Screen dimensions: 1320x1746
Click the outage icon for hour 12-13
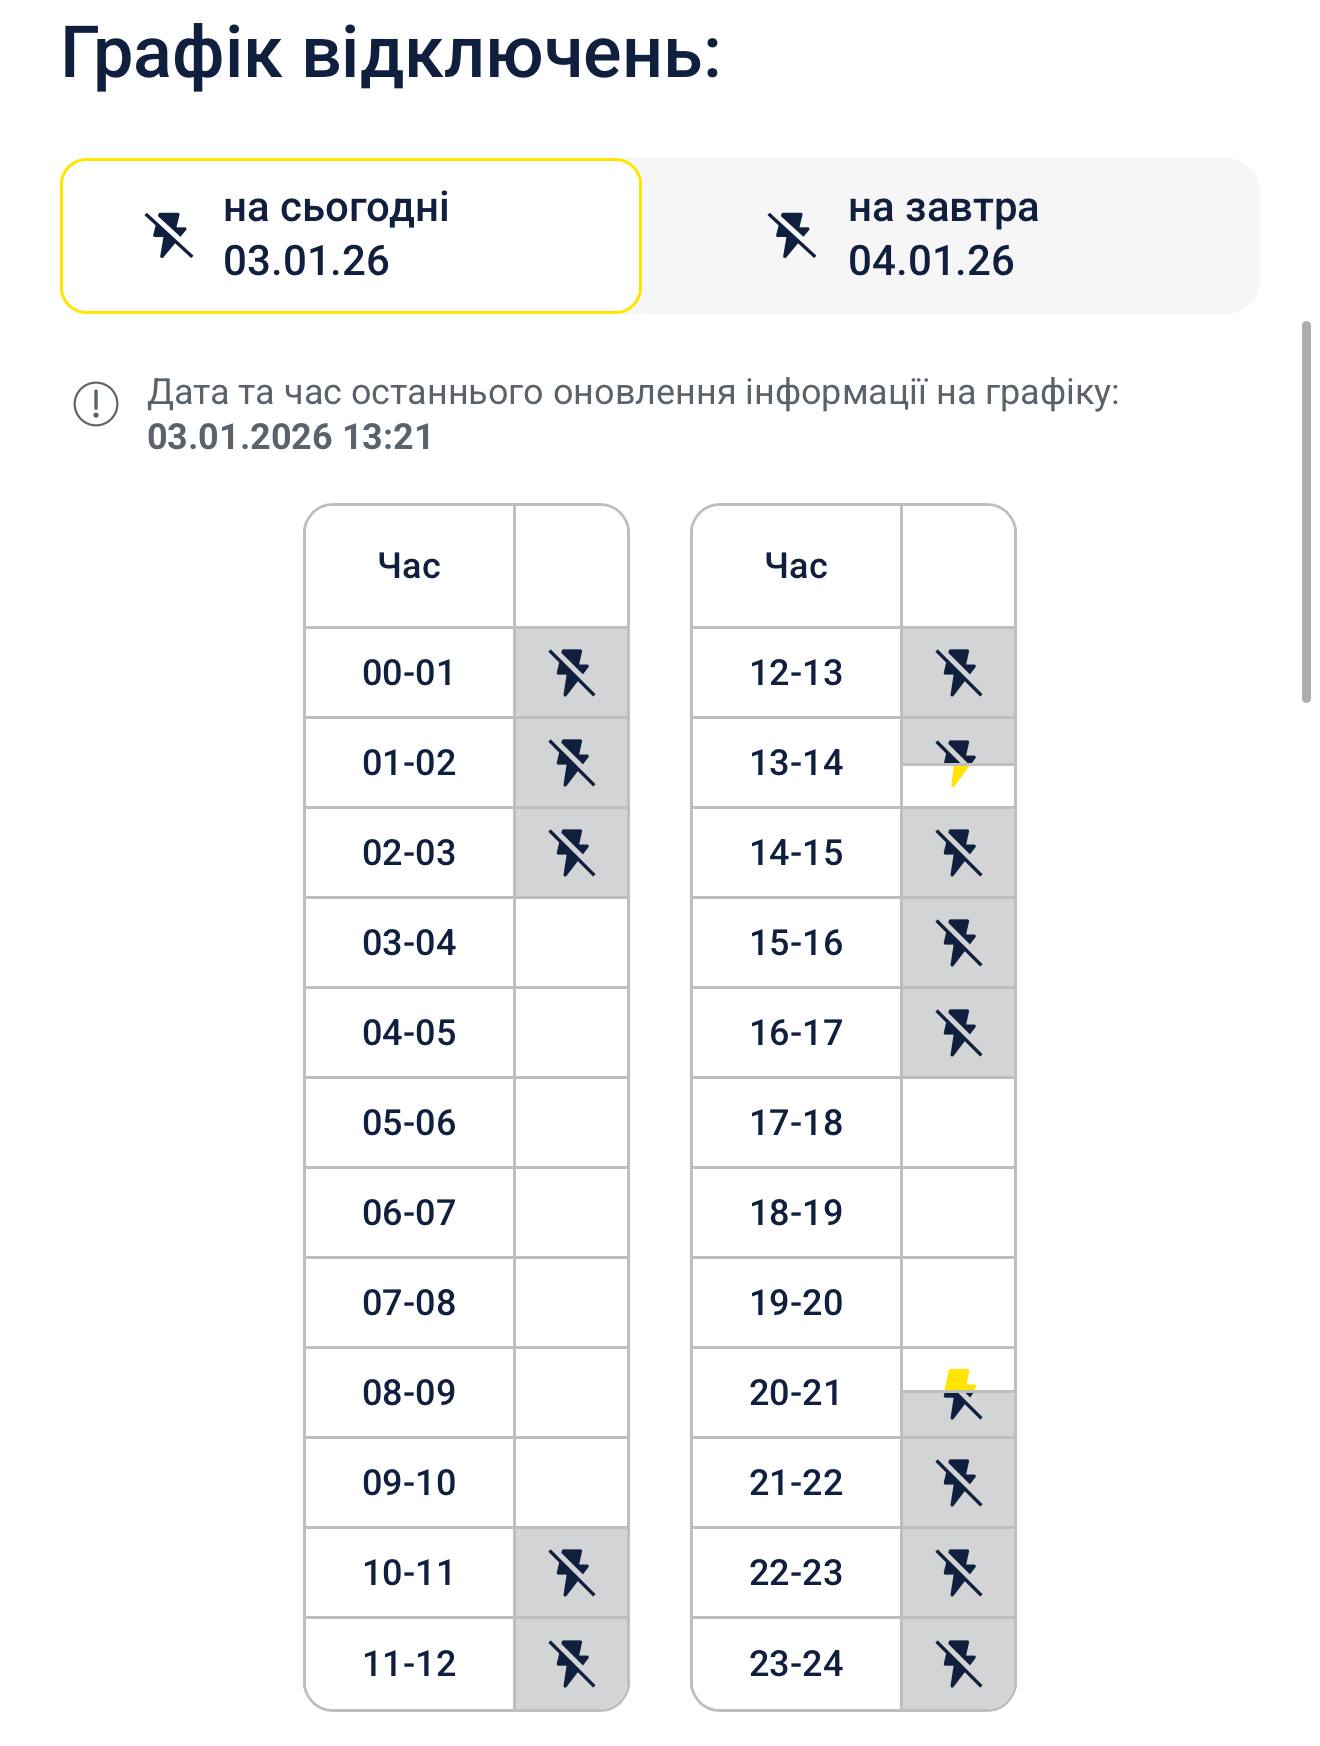(x=959, y=672)
